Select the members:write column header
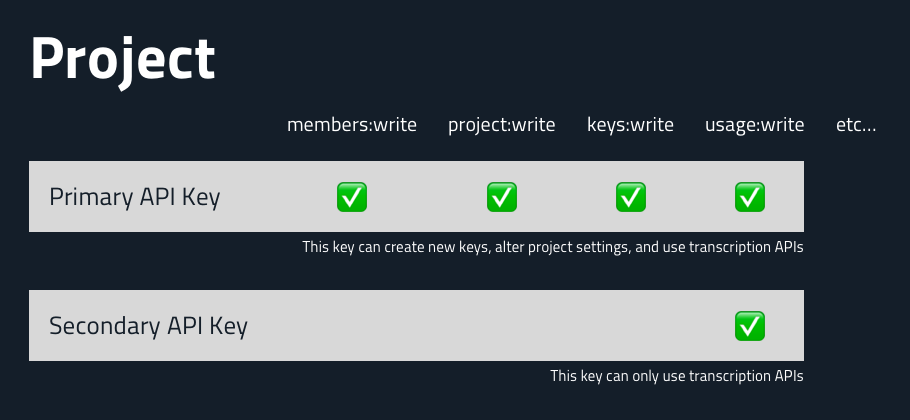This screenshot has width=910, height=420. [351, 125]
